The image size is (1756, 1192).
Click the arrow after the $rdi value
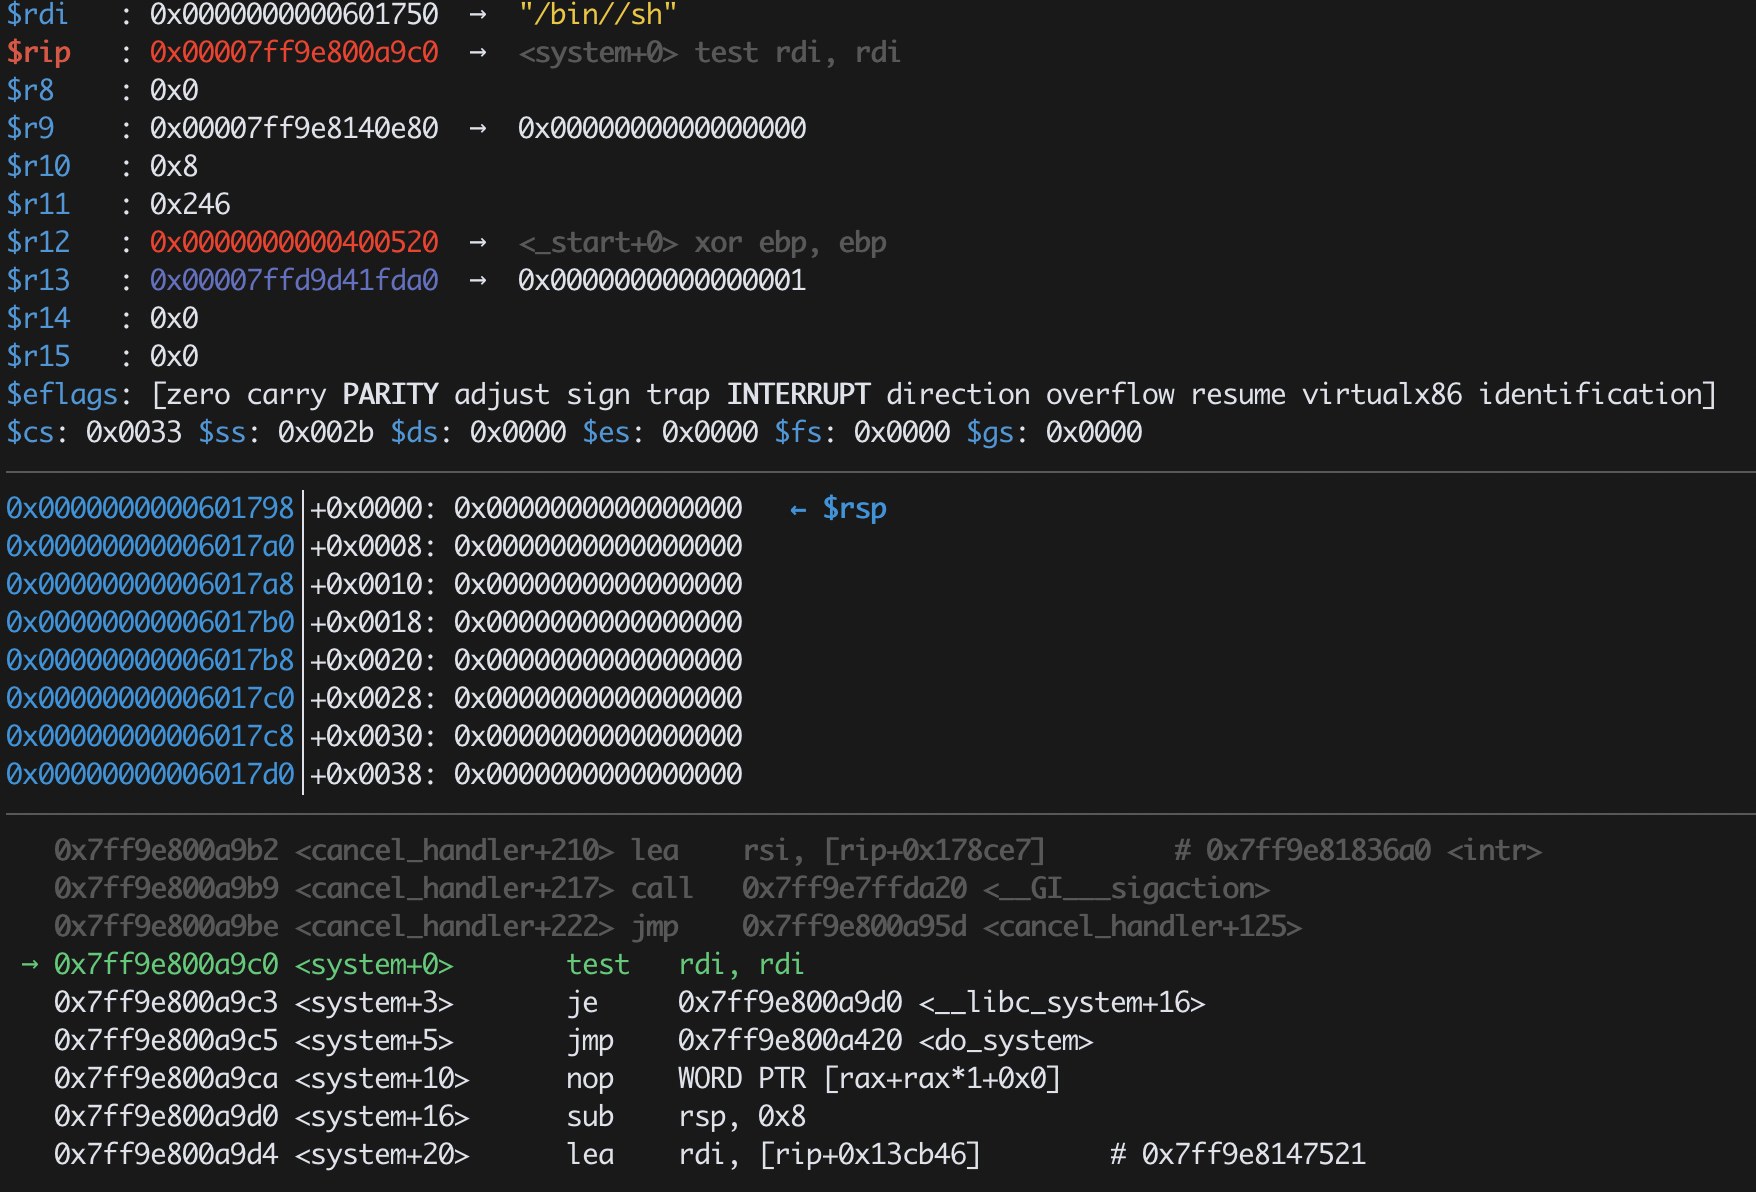[x=478, y=14]
